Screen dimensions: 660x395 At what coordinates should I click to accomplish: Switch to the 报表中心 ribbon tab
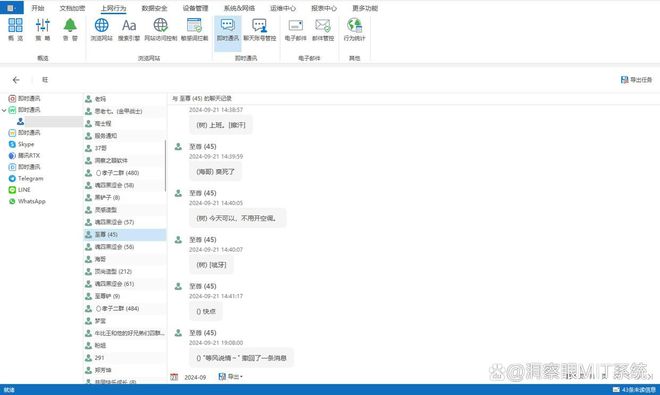[324, 8]
